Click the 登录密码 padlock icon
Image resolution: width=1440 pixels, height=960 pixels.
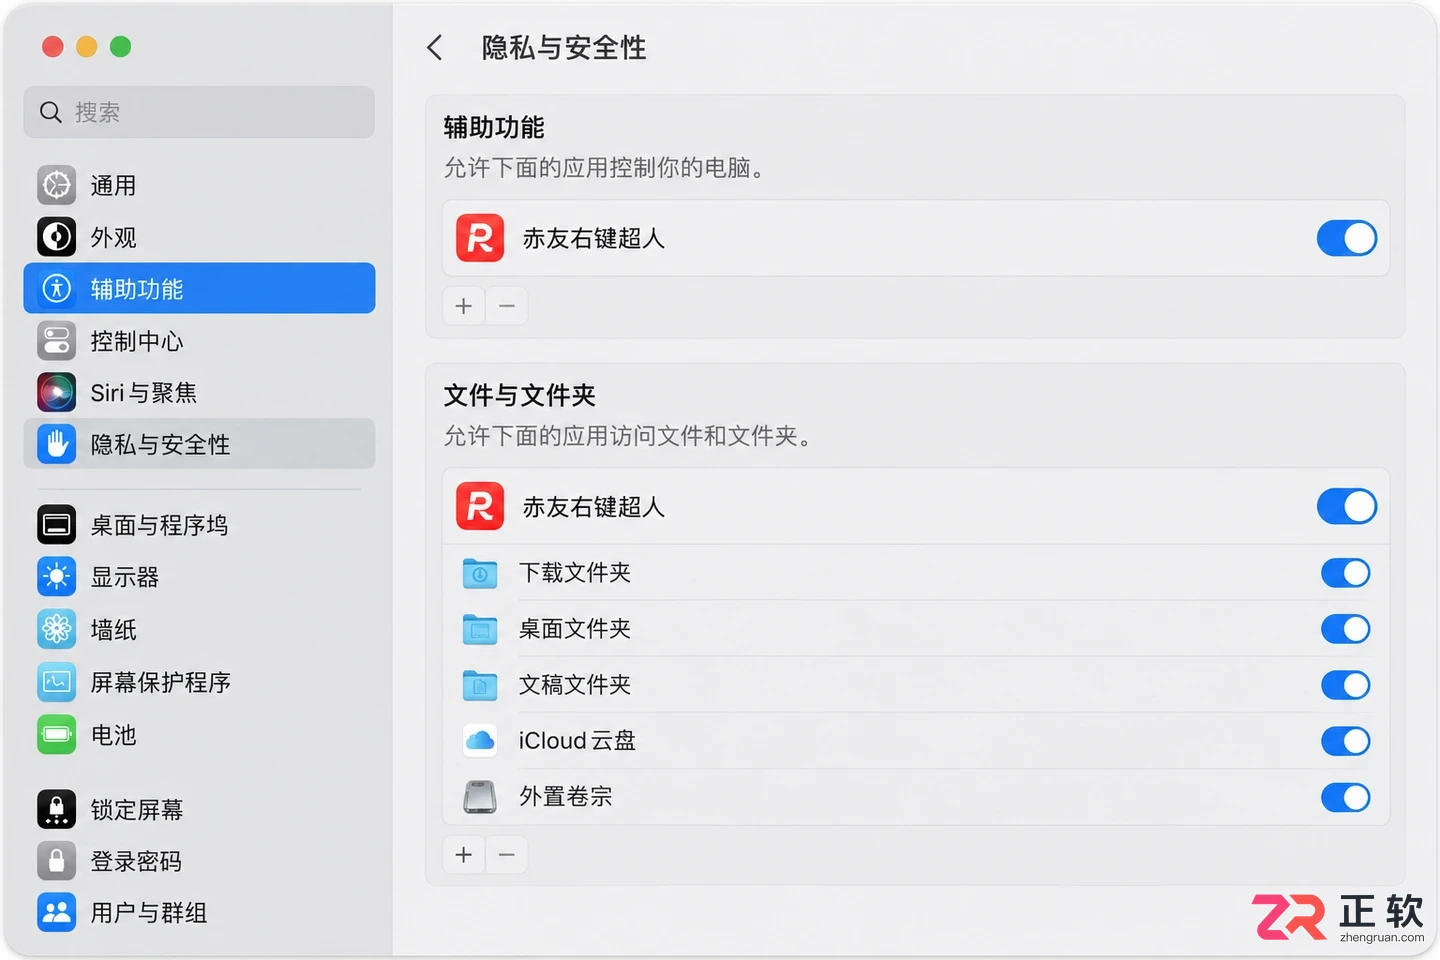coord(57,861)
